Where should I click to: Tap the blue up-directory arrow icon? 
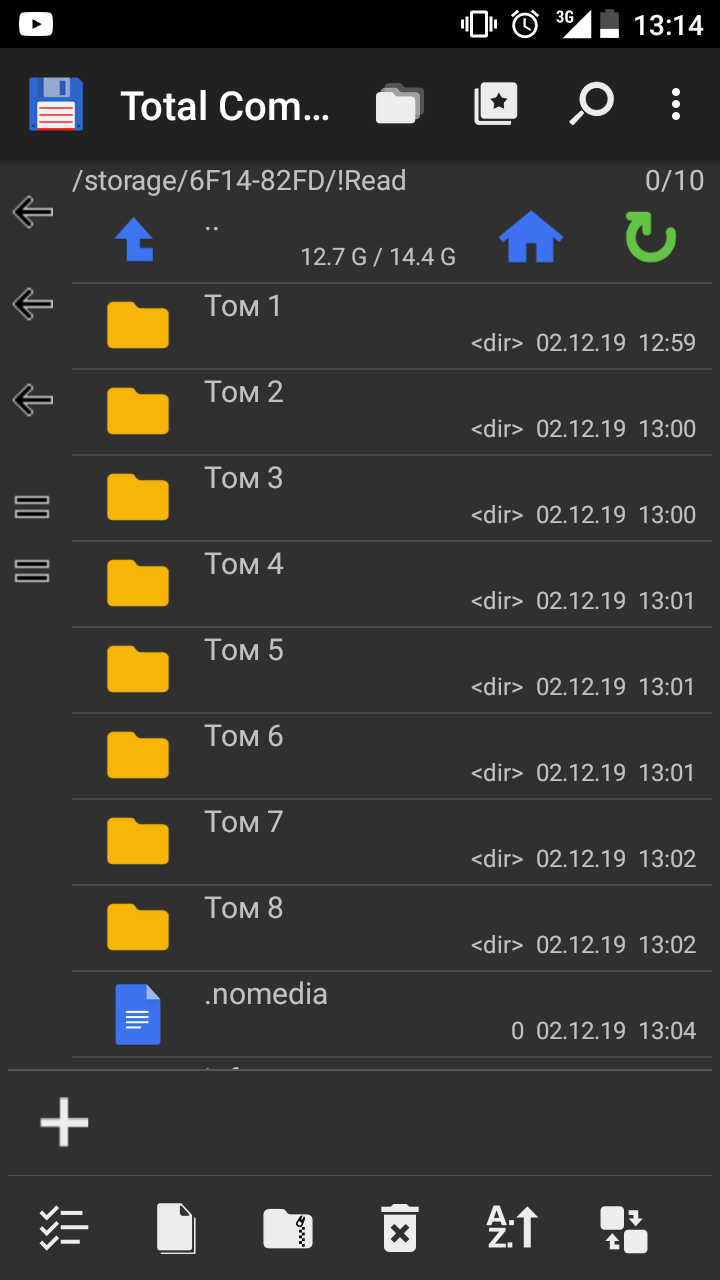click(135, 241)
